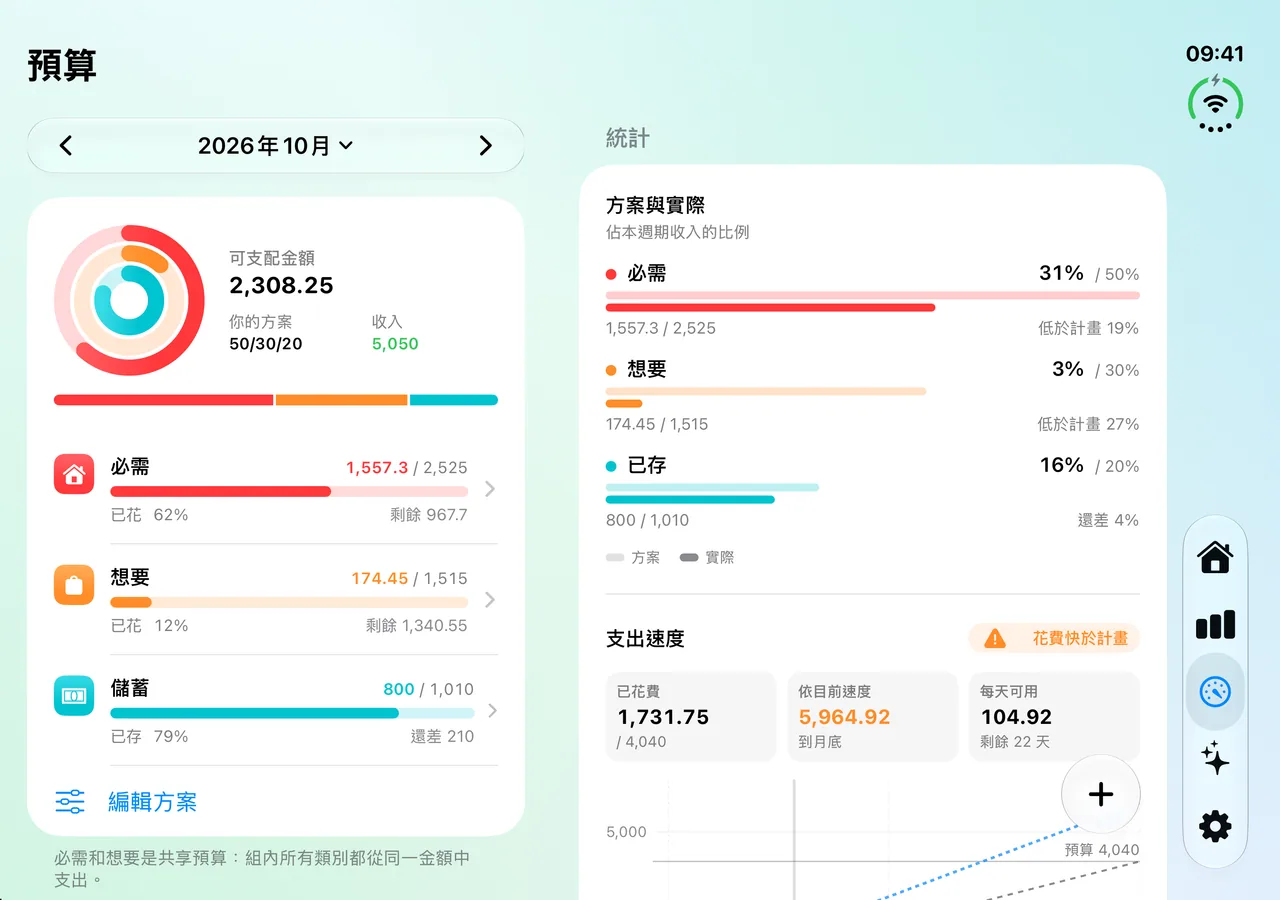Click the Wi-Fi status indicator
Screen dimensions: 1280x900
coord(1215,103)
